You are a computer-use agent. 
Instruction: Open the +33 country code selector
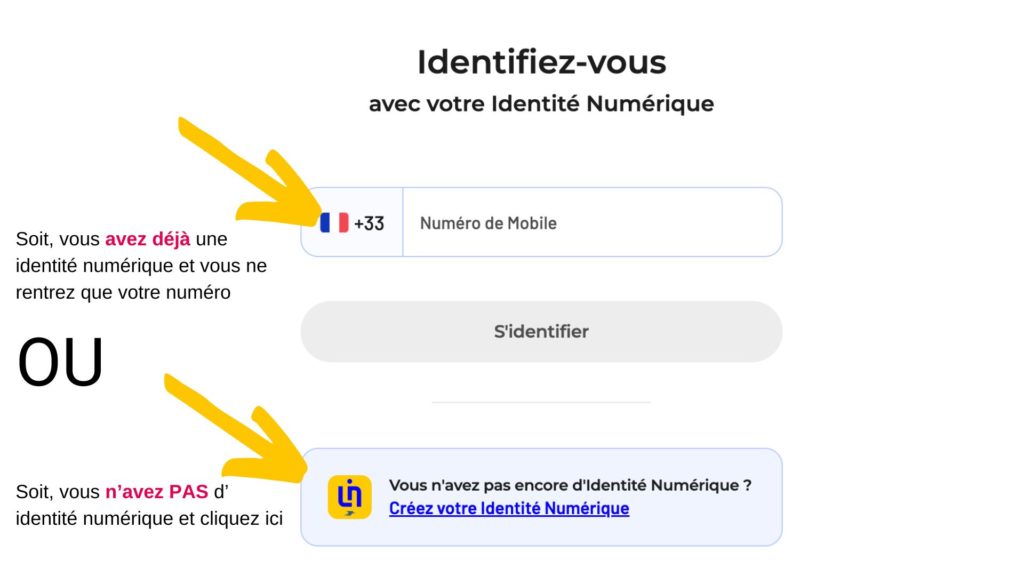(352, 223)
